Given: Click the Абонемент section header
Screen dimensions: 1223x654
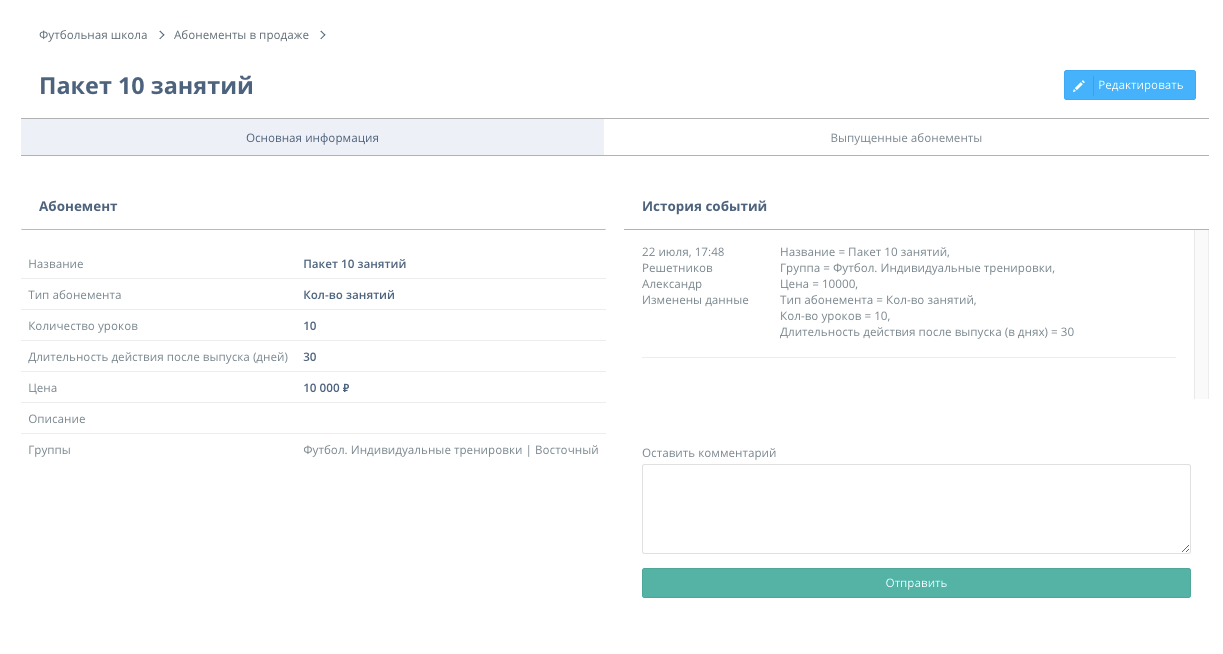Looking at the screenshot, I should [x=78, y=206].
